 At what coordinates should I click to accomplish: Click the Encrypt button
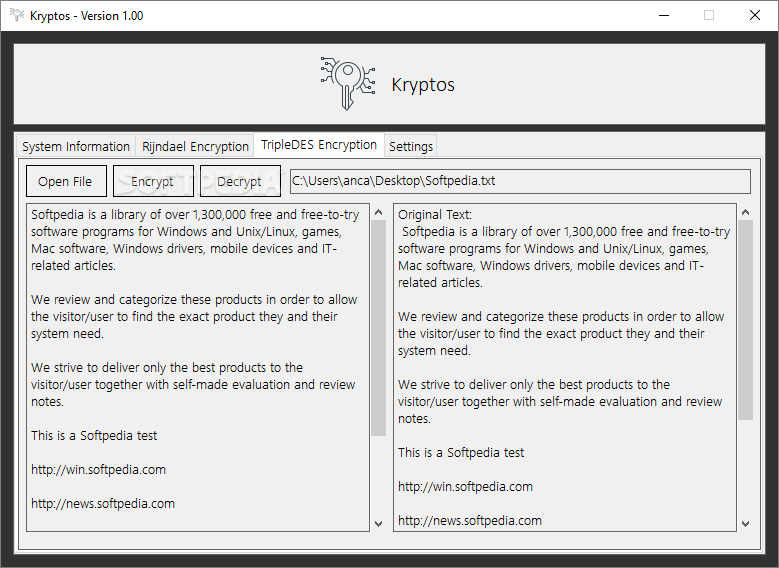pos(153,181)
